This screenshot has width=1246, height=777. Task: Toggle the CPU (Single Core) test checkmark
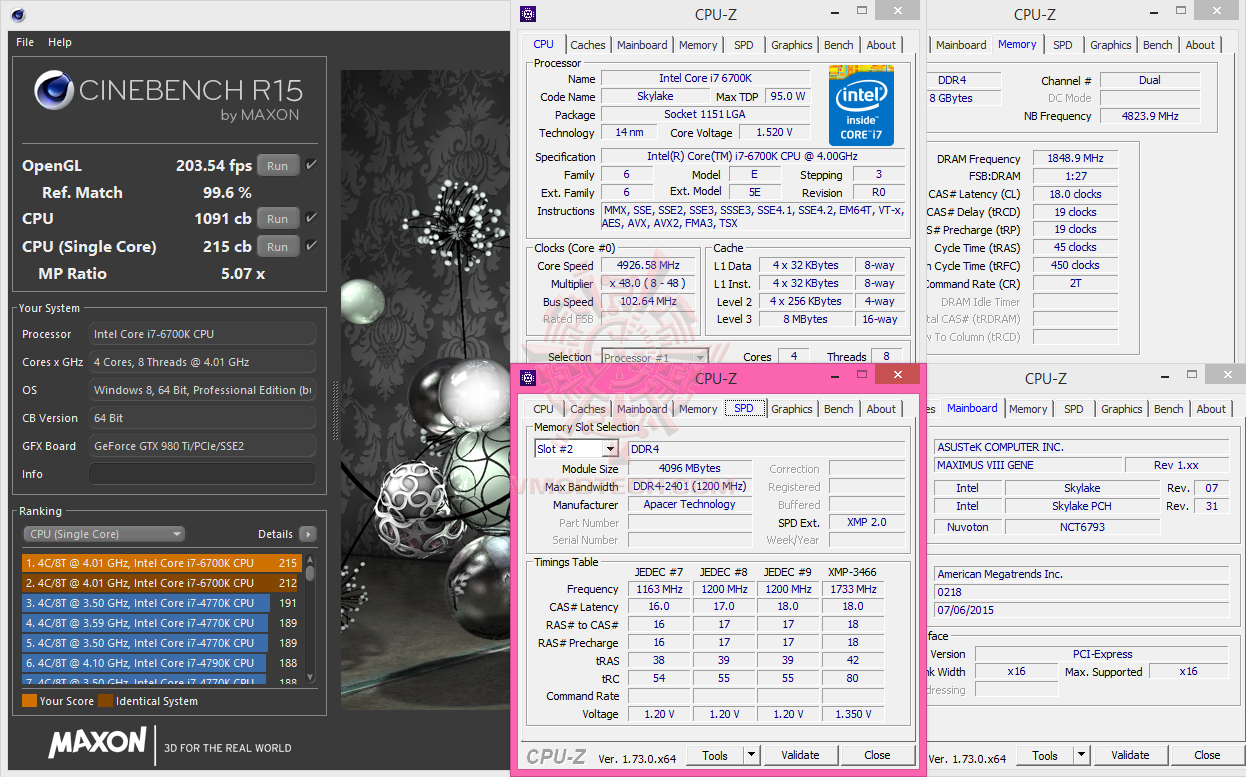(312, 246)
